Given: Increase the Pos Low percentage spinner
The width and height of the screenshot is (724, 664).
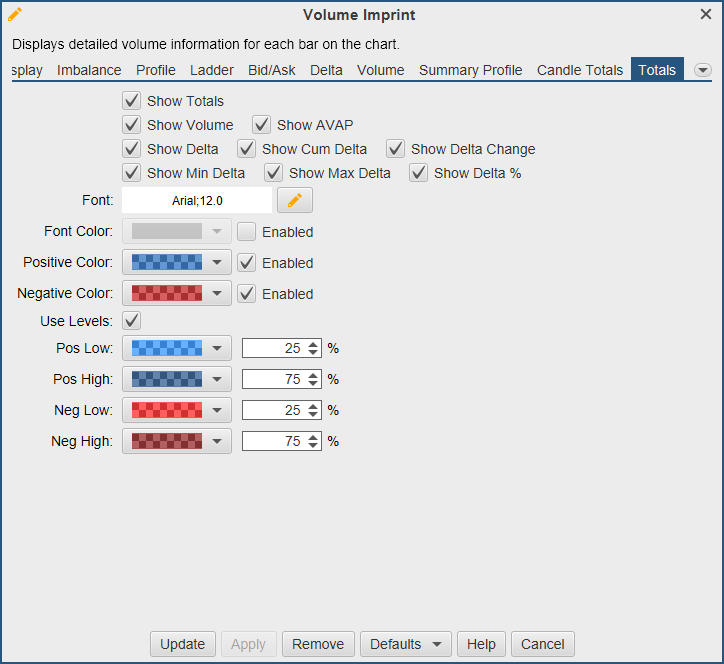Looking at the screenshot, I should [314, 344].
